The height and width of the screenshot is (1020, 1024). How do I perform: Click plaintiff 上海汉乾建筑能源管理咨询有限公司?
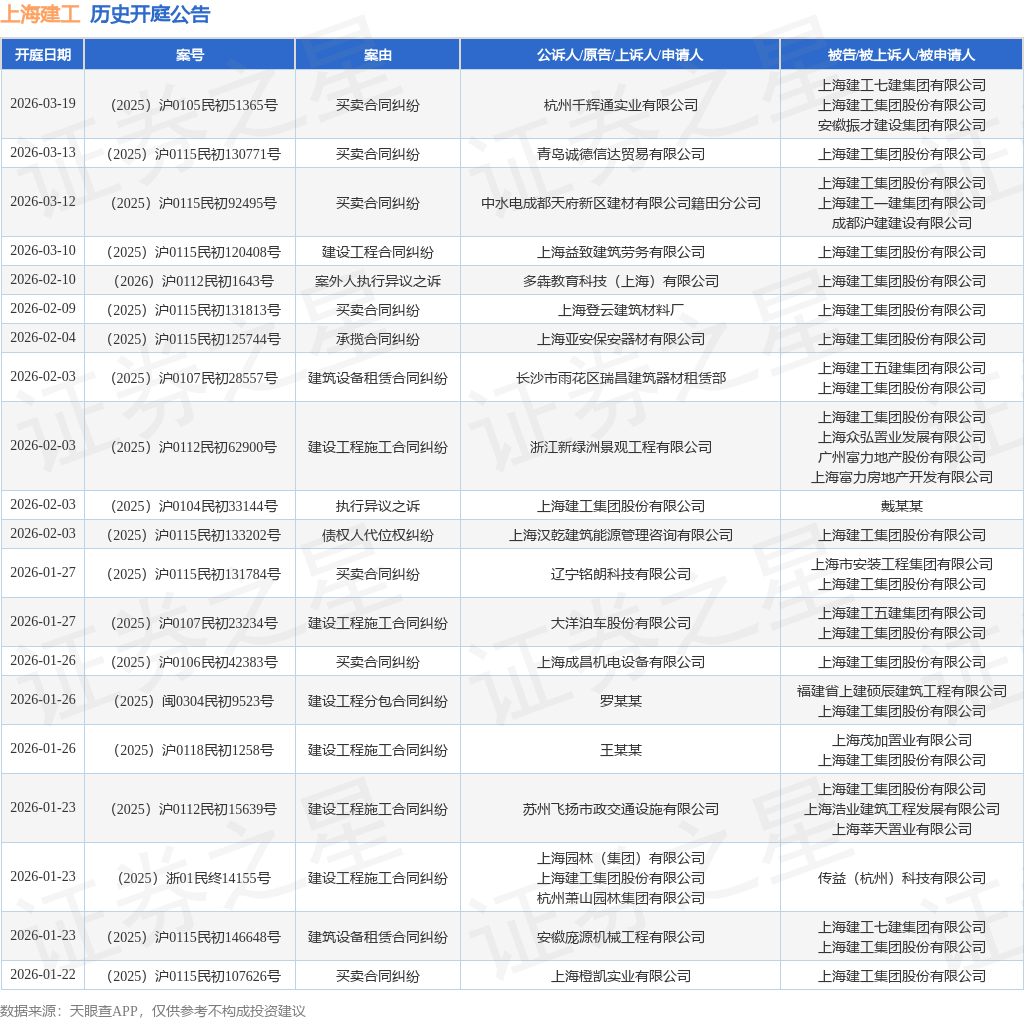(x=621, y=535)
